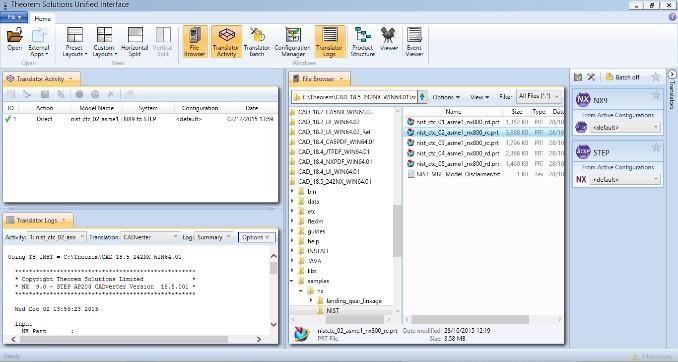Click the file list horizontal scrollbar
The image size is (678, 362).
[x=469, y=320]
